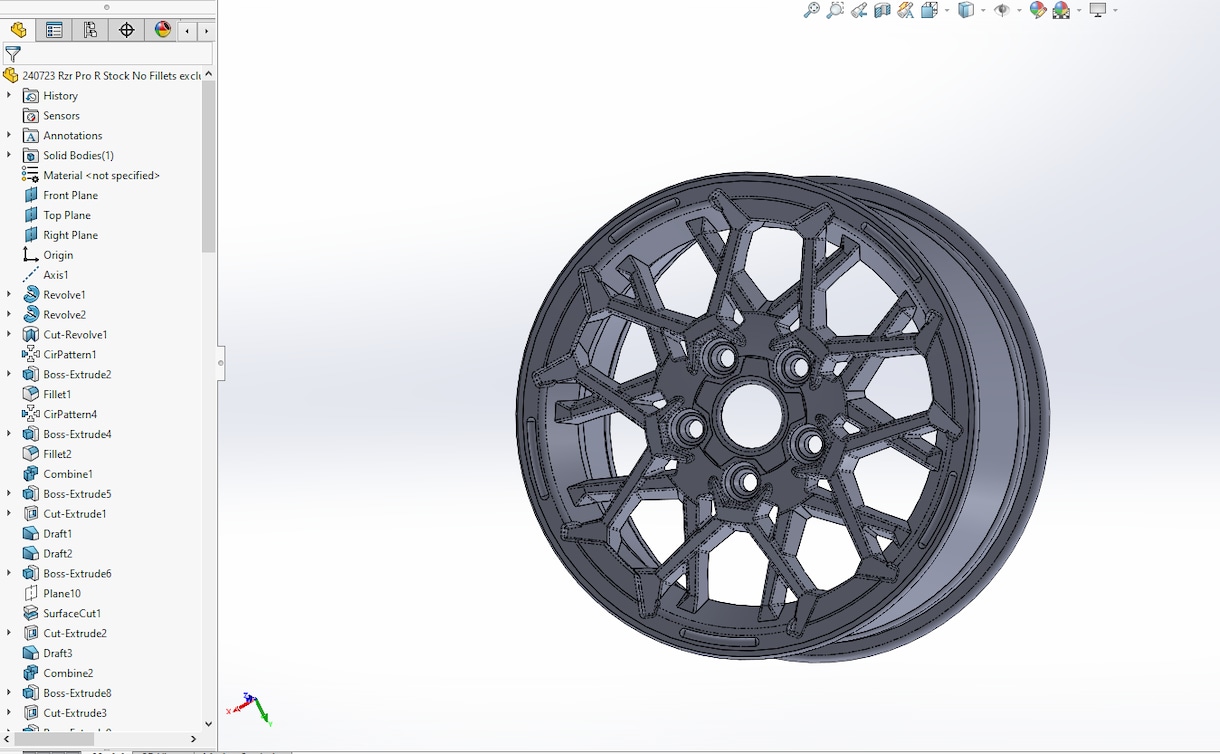The width and height of the screenshot is (1220, 754).
Task: Click the View Settings monitor icon
Action: [x=1098, y=10]
